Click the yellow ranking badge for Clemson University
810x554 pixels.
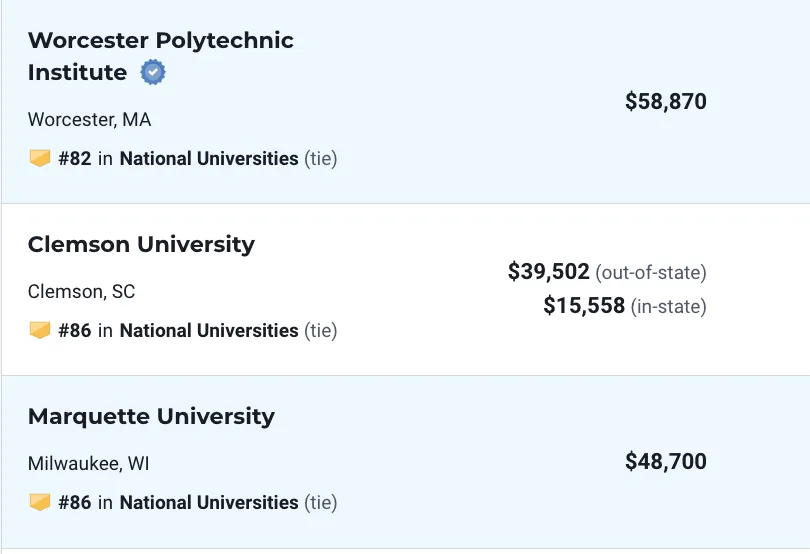click(x=40, y=330)
